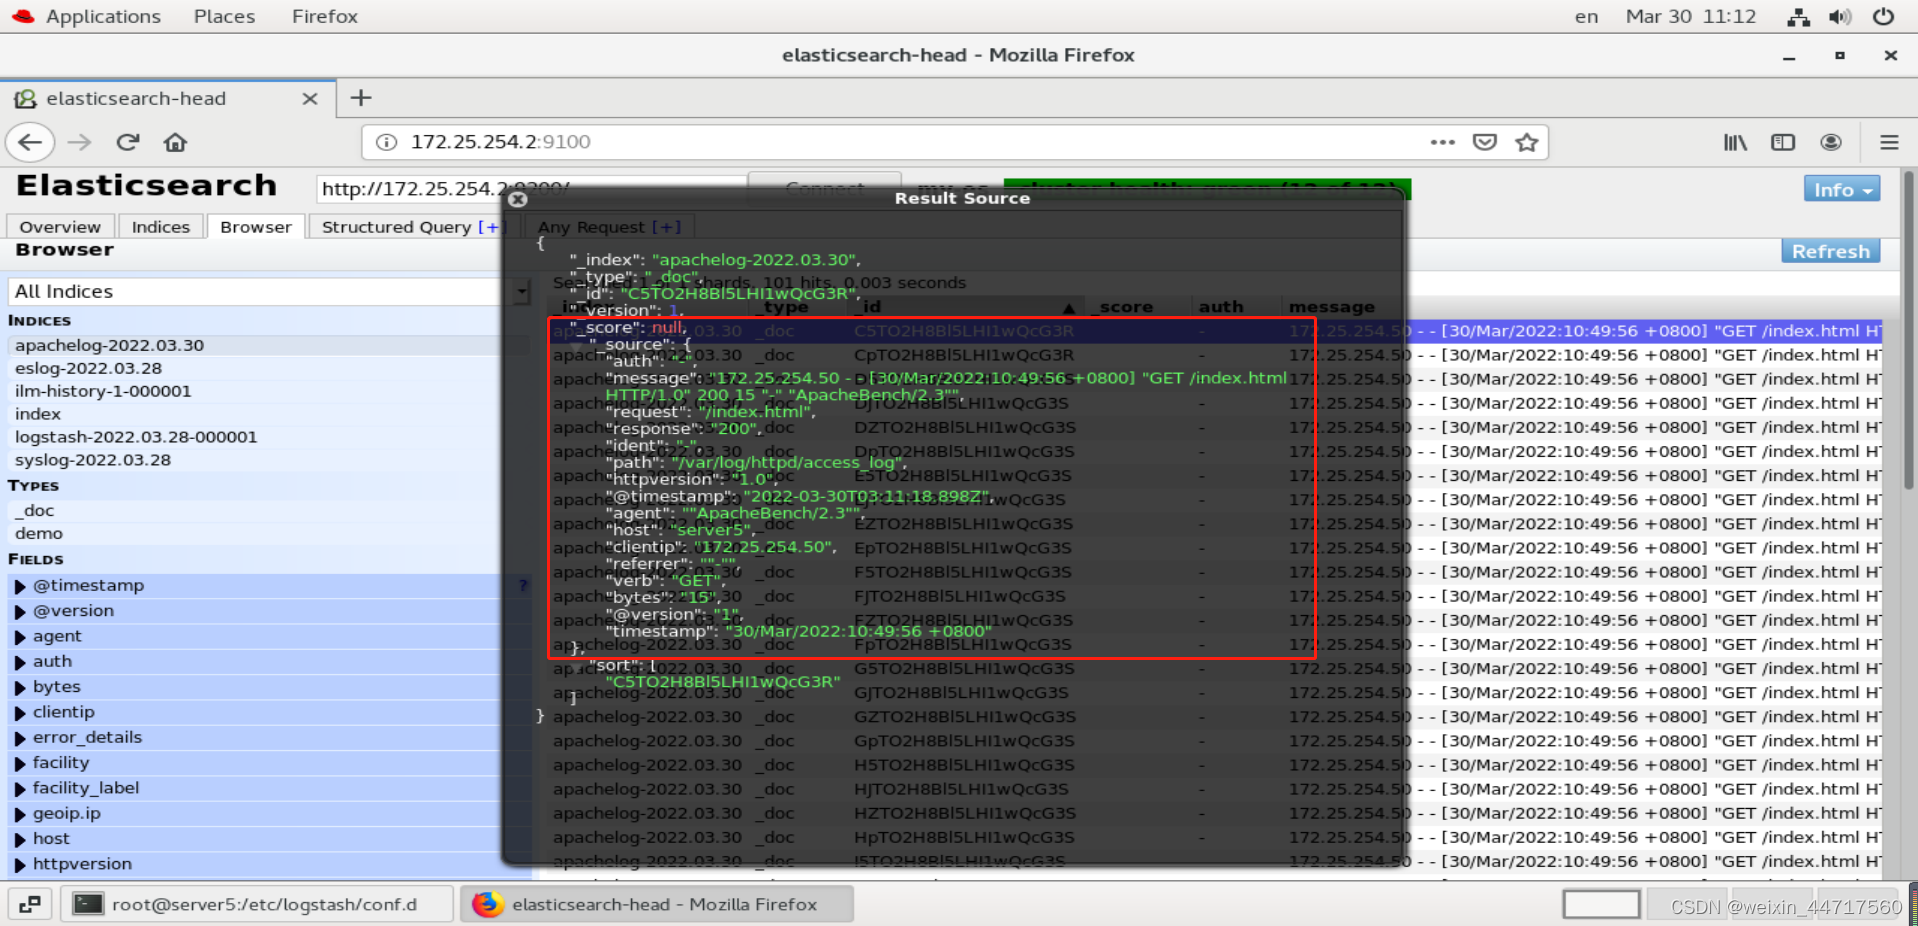Open volume control in top bar

(1840, 17)
